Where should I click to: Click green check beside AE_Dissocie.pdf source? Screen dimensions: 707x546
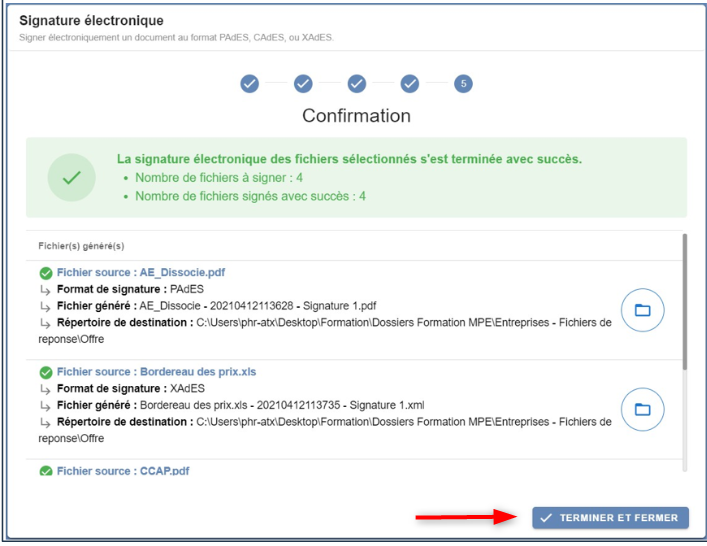pyautogui.click(x=45, y=273)
